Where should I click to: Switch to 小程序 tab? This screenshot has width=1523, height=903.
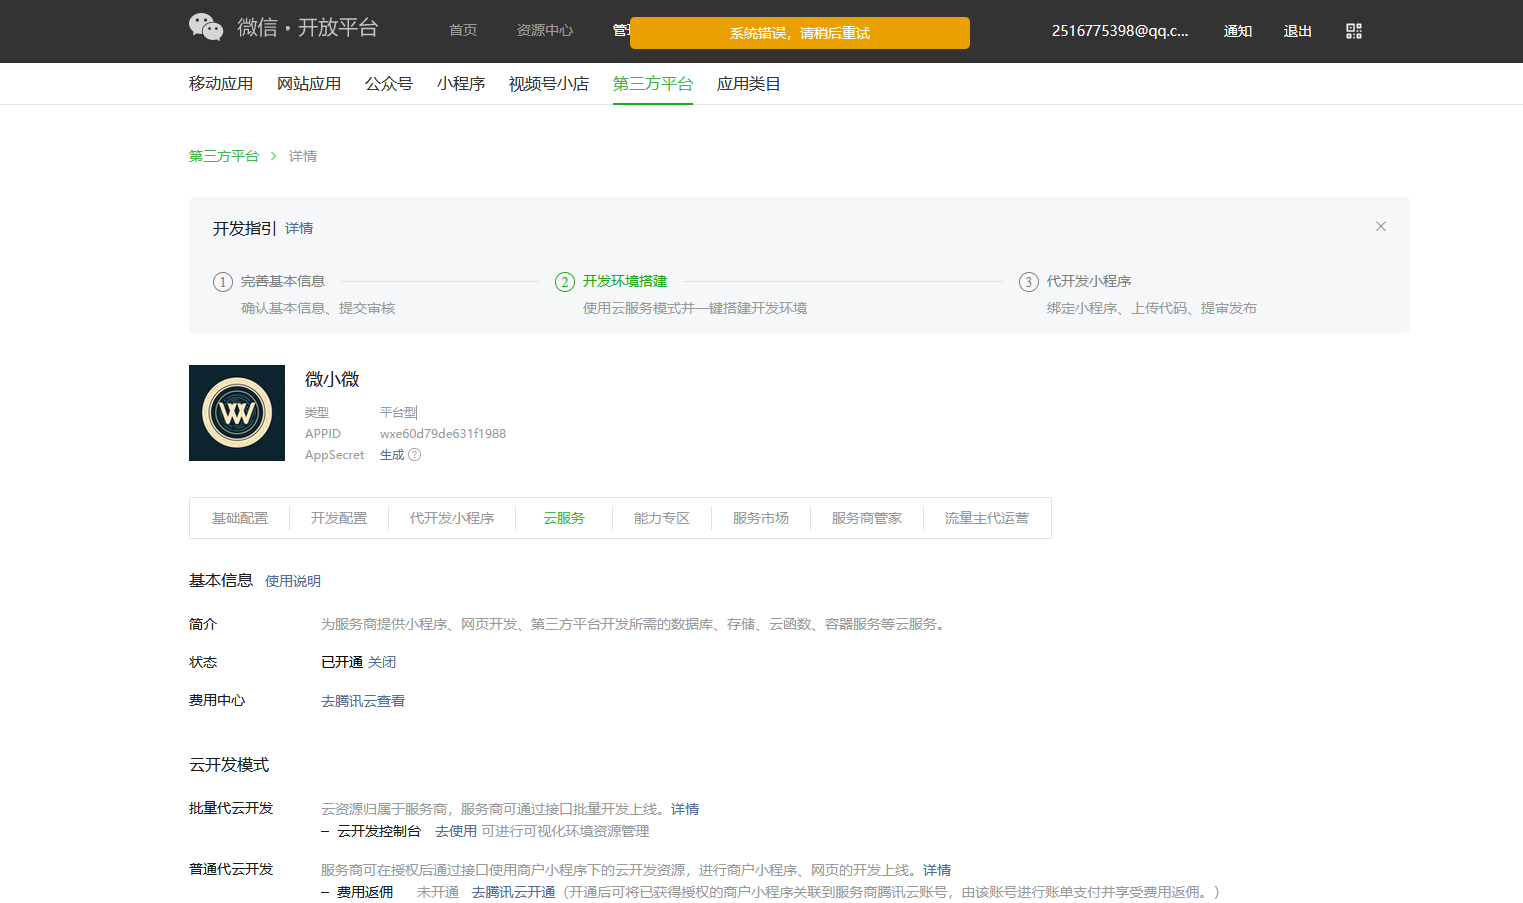461,84
